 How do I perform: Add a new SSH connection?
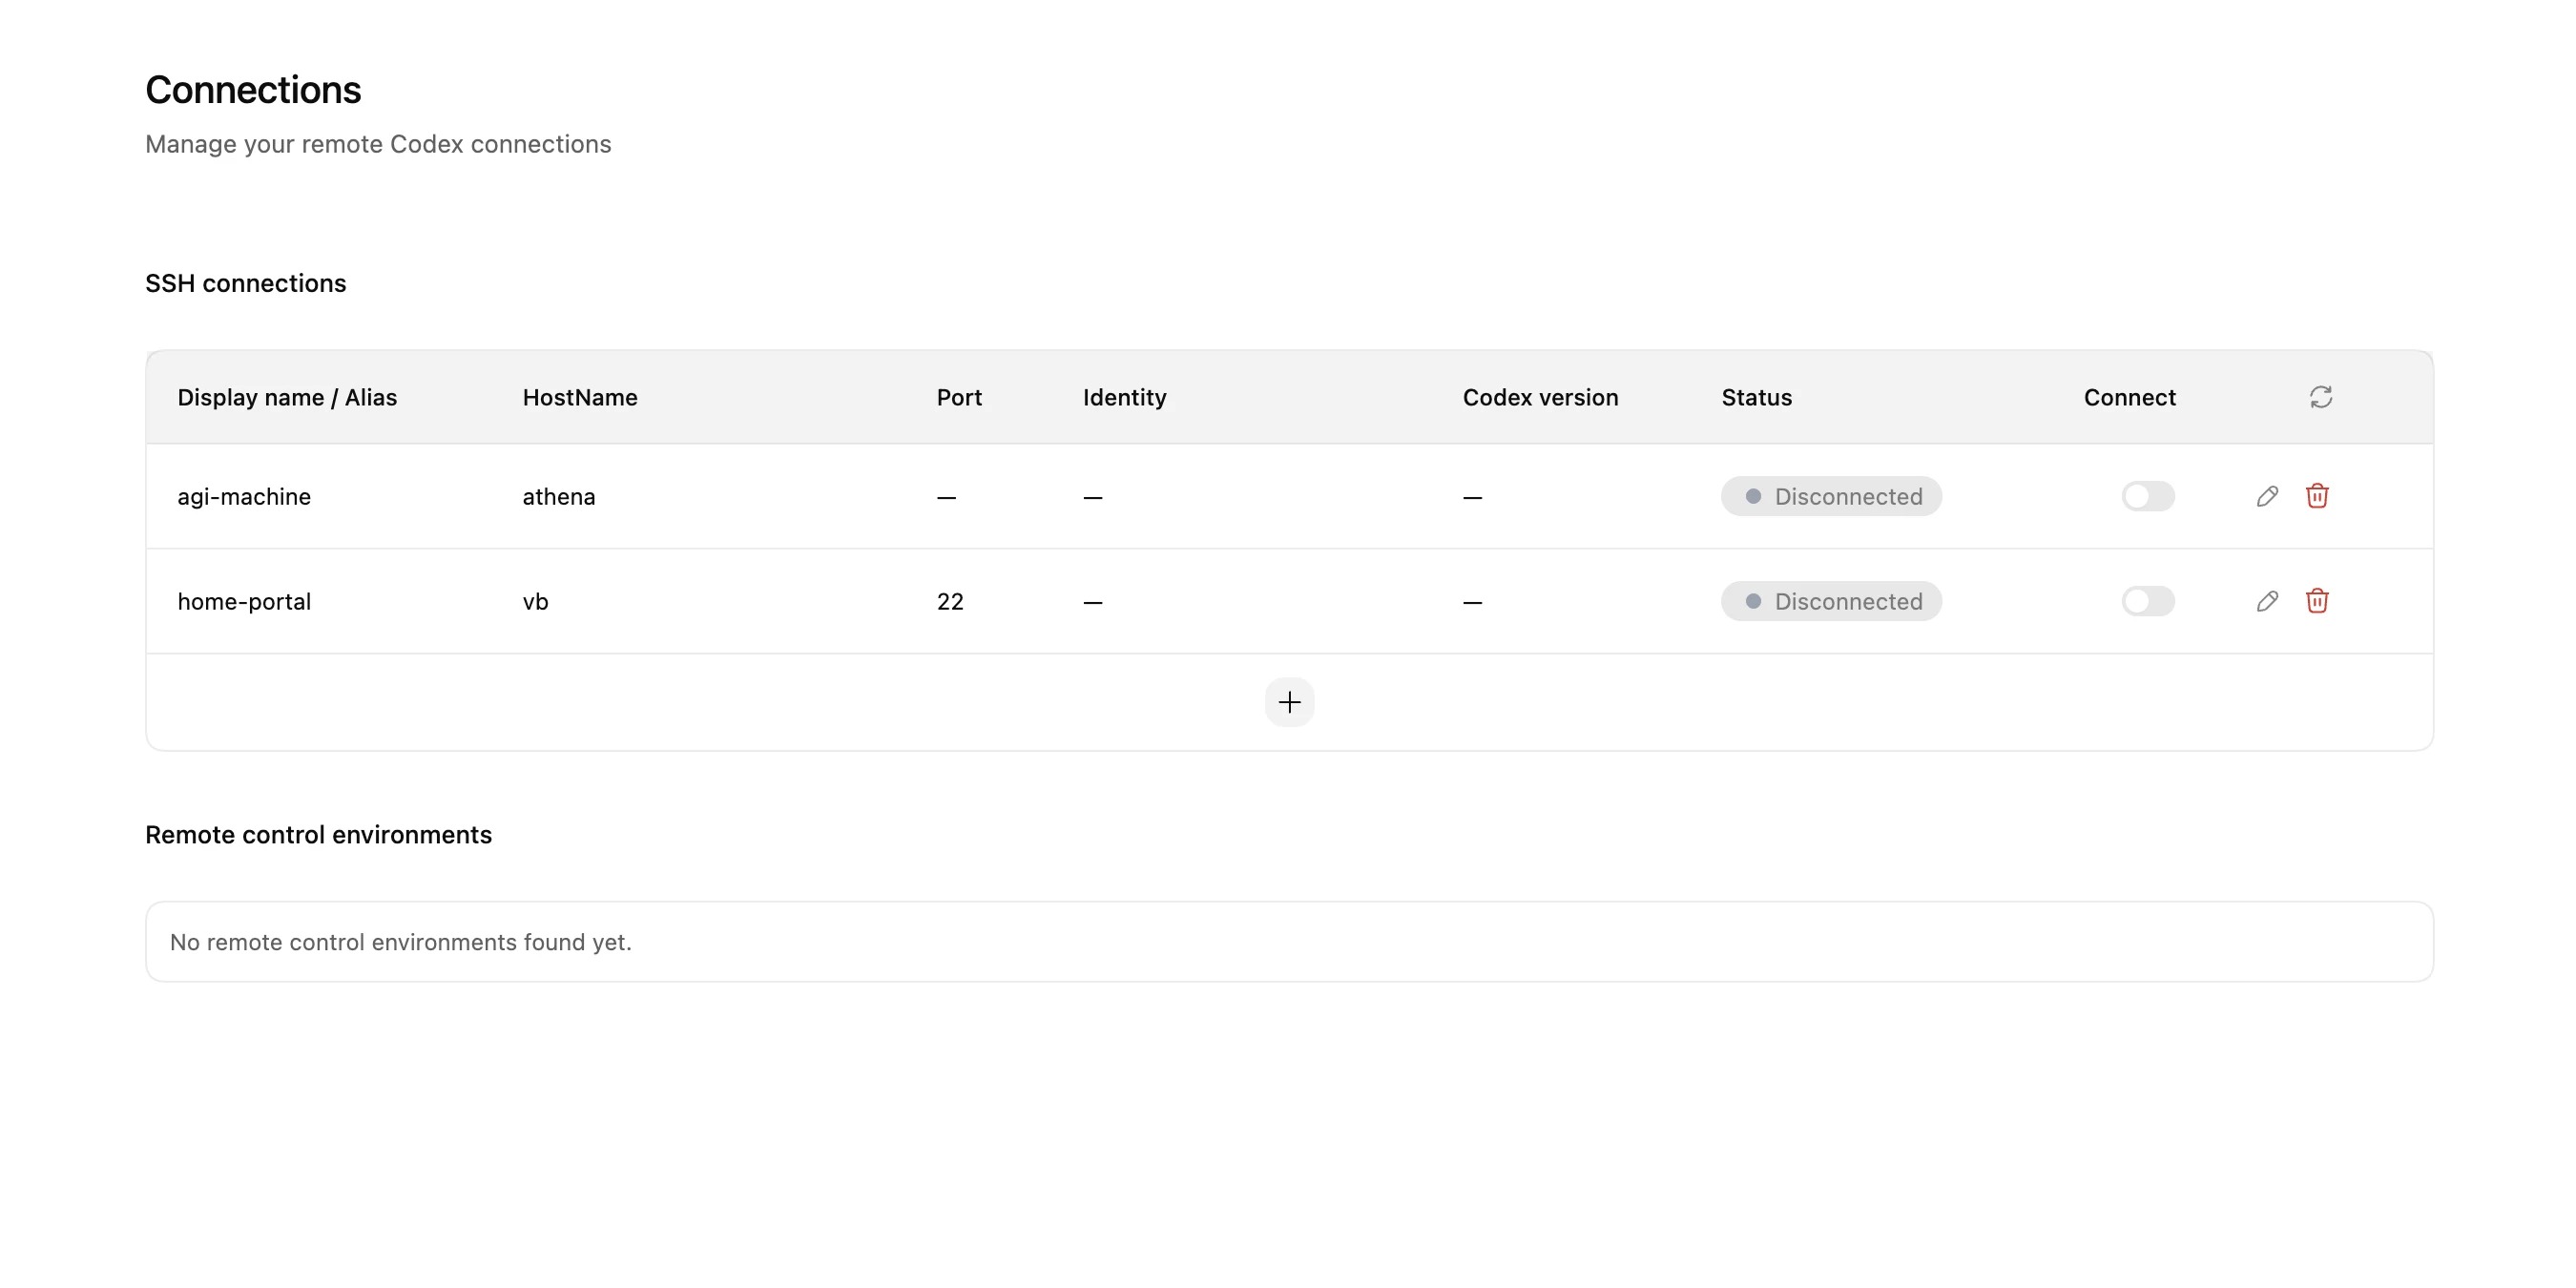point(1289,702)
